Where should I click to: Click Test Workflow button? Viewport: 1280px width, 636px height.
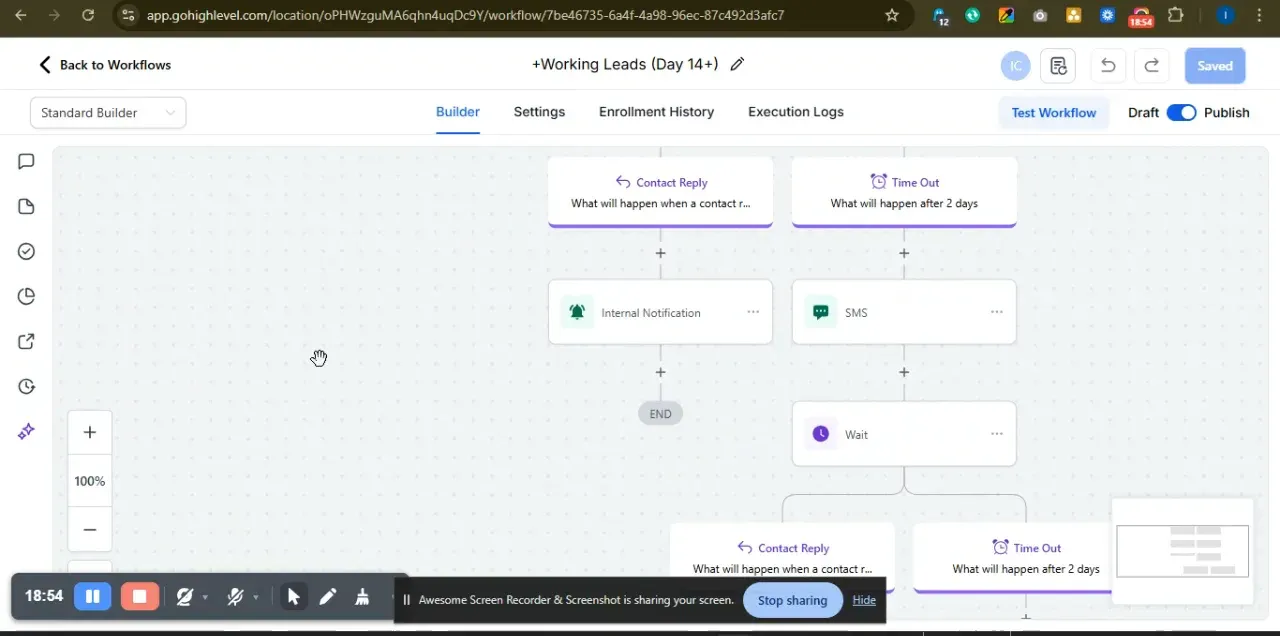pos(1054,113)
